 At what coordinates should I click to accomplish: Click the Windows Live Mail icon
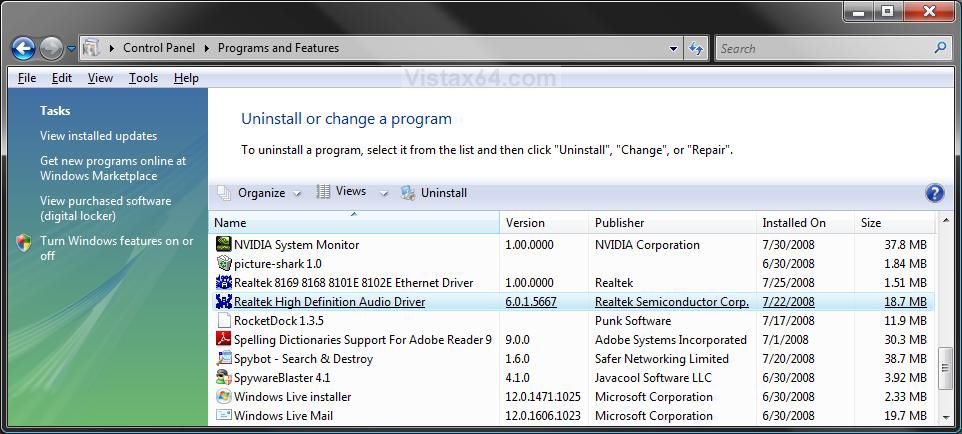tap(224, 416)
